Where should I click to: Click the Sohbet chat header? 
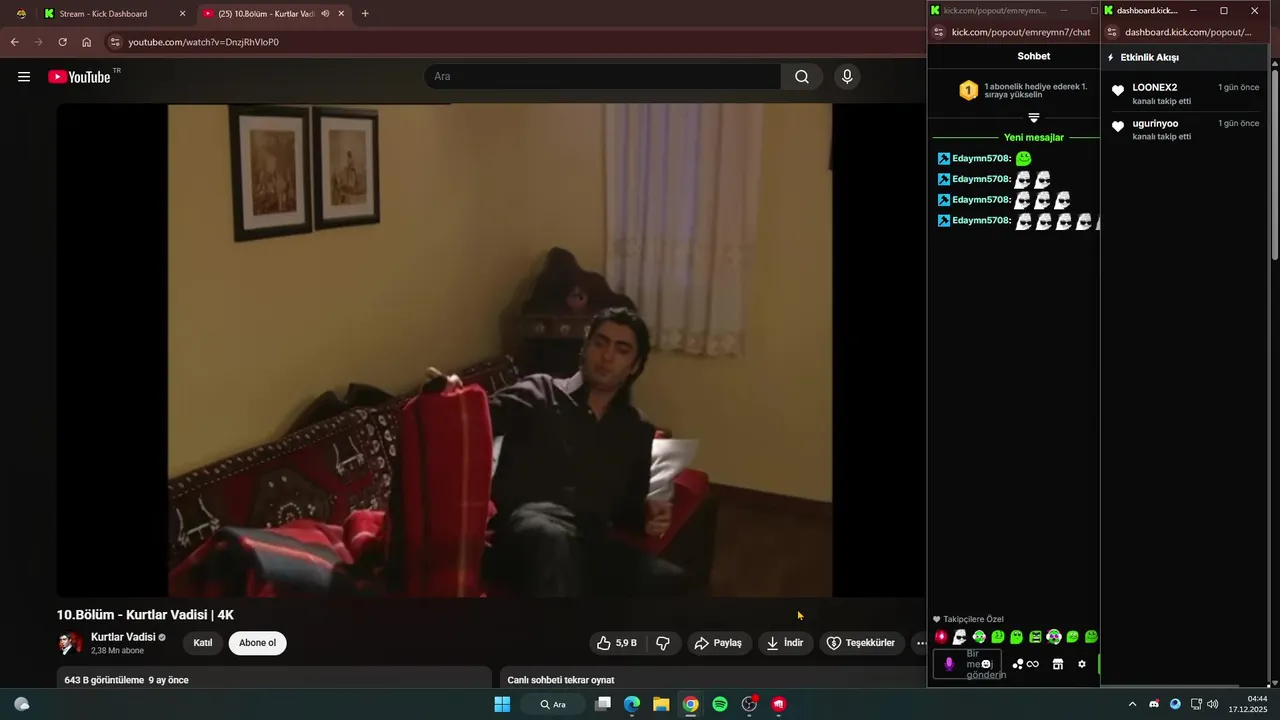click(x=1034, y=56)
